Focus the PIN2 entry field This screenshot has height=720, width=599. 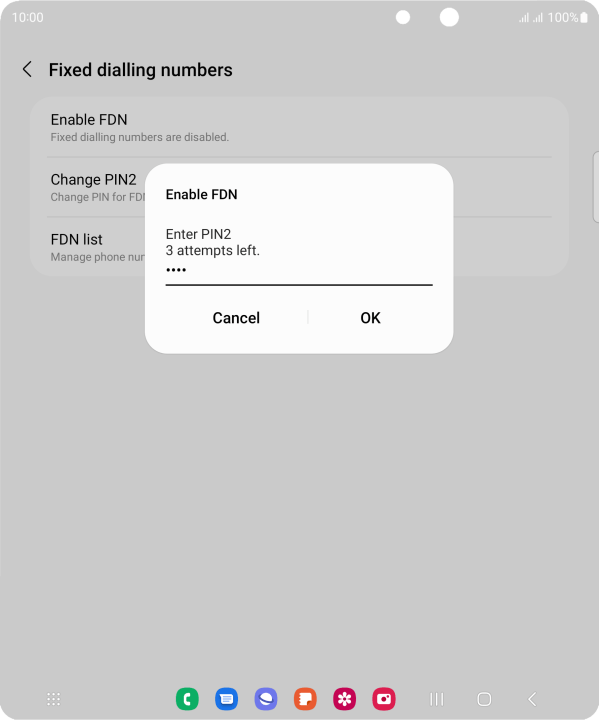[299, 272]
